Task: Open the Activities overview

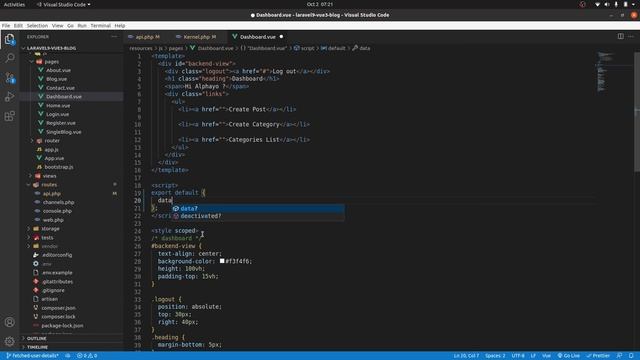Action: point(14,4)
